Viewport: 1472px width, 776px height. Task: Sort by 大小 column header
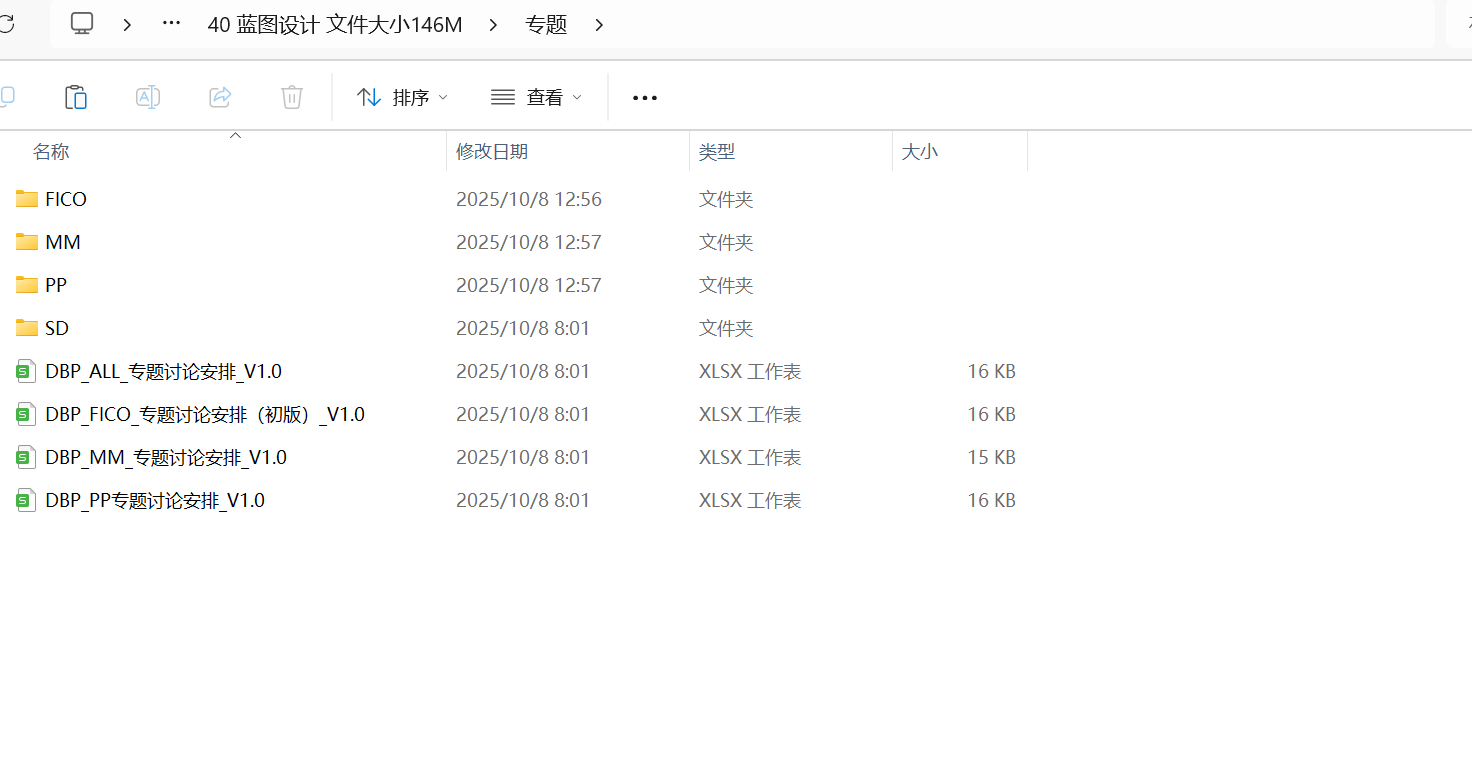pyautogui.click(x=919, y=152)
